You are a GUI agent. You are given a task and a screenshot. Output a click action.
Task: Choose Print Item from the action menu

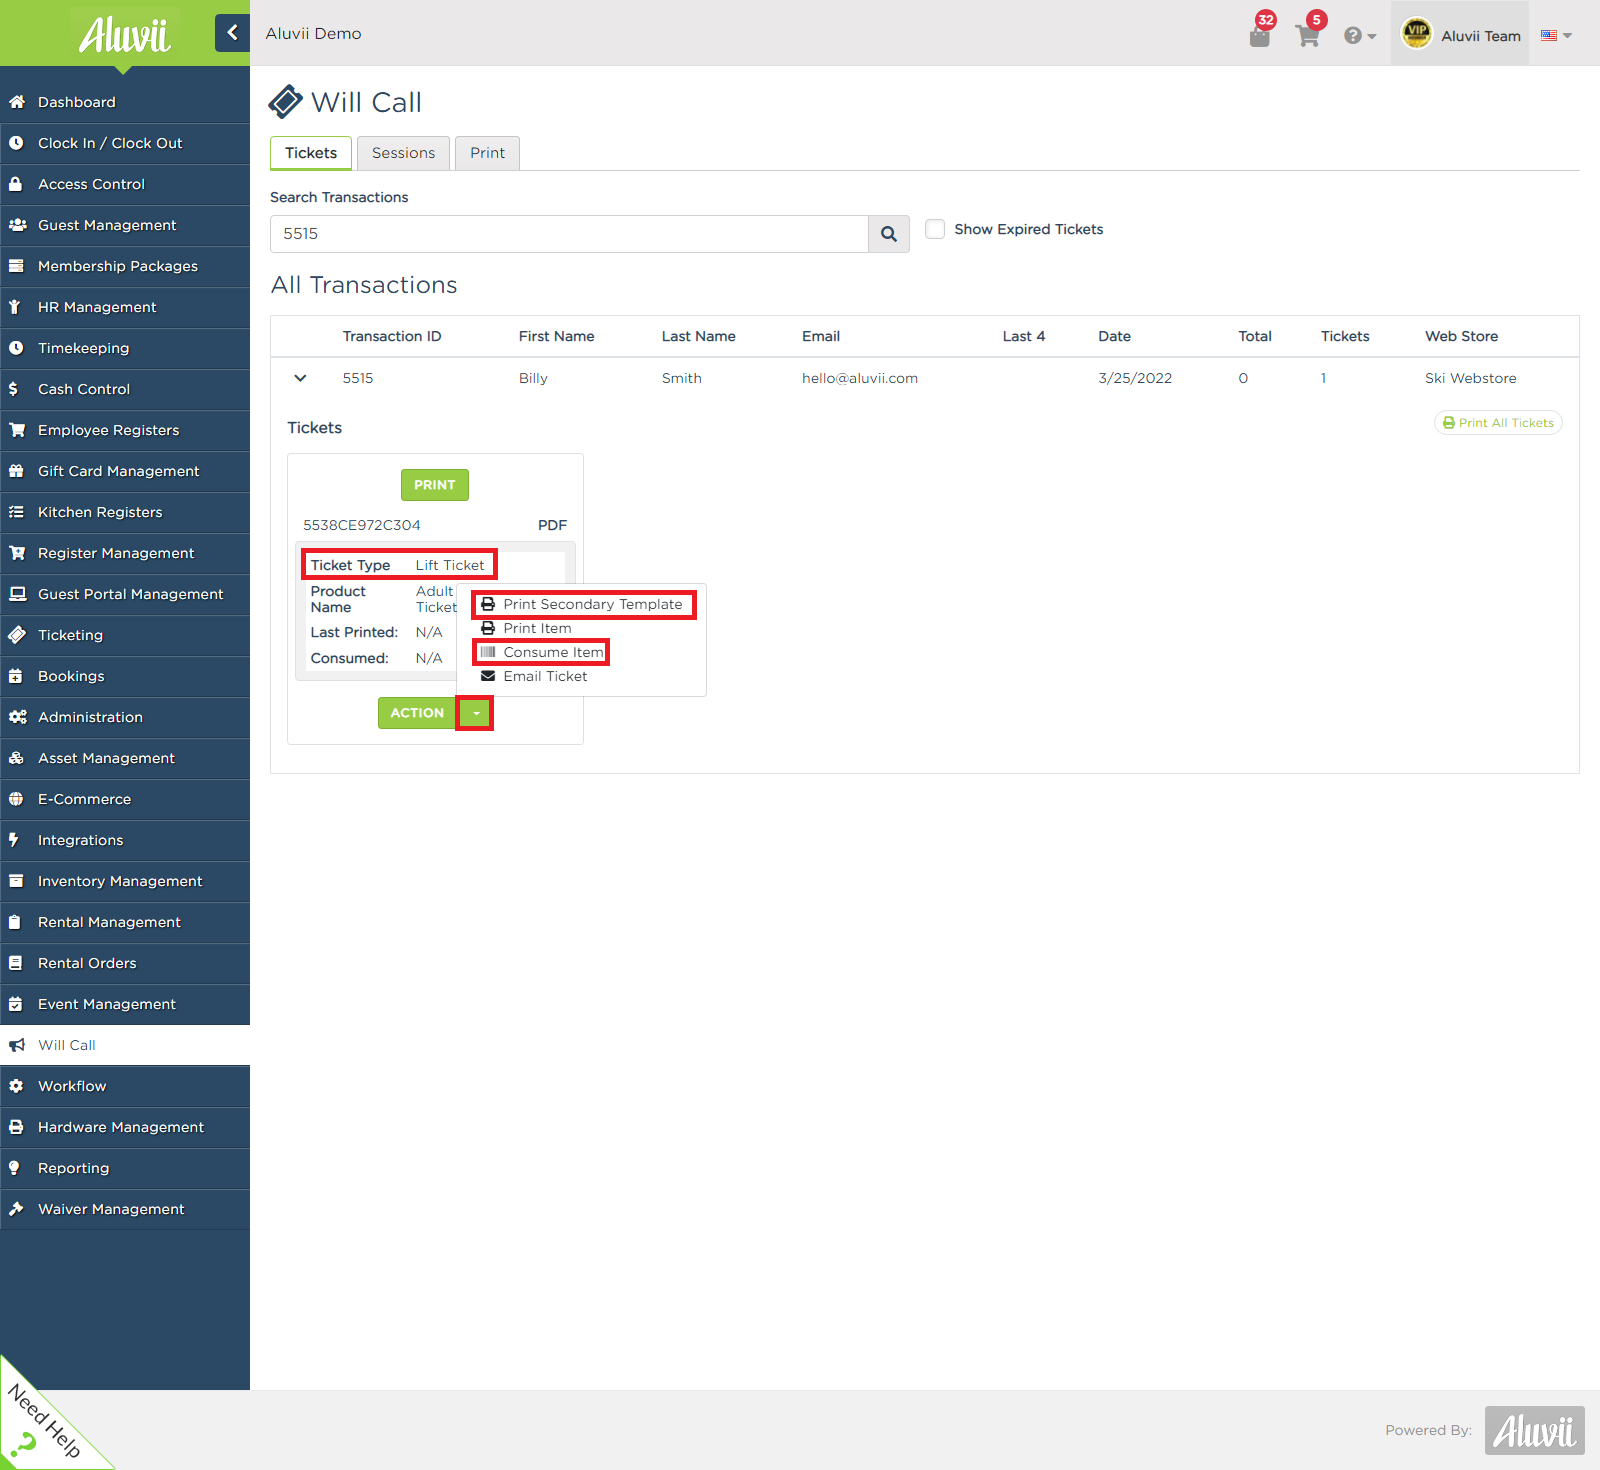point(526,628)
